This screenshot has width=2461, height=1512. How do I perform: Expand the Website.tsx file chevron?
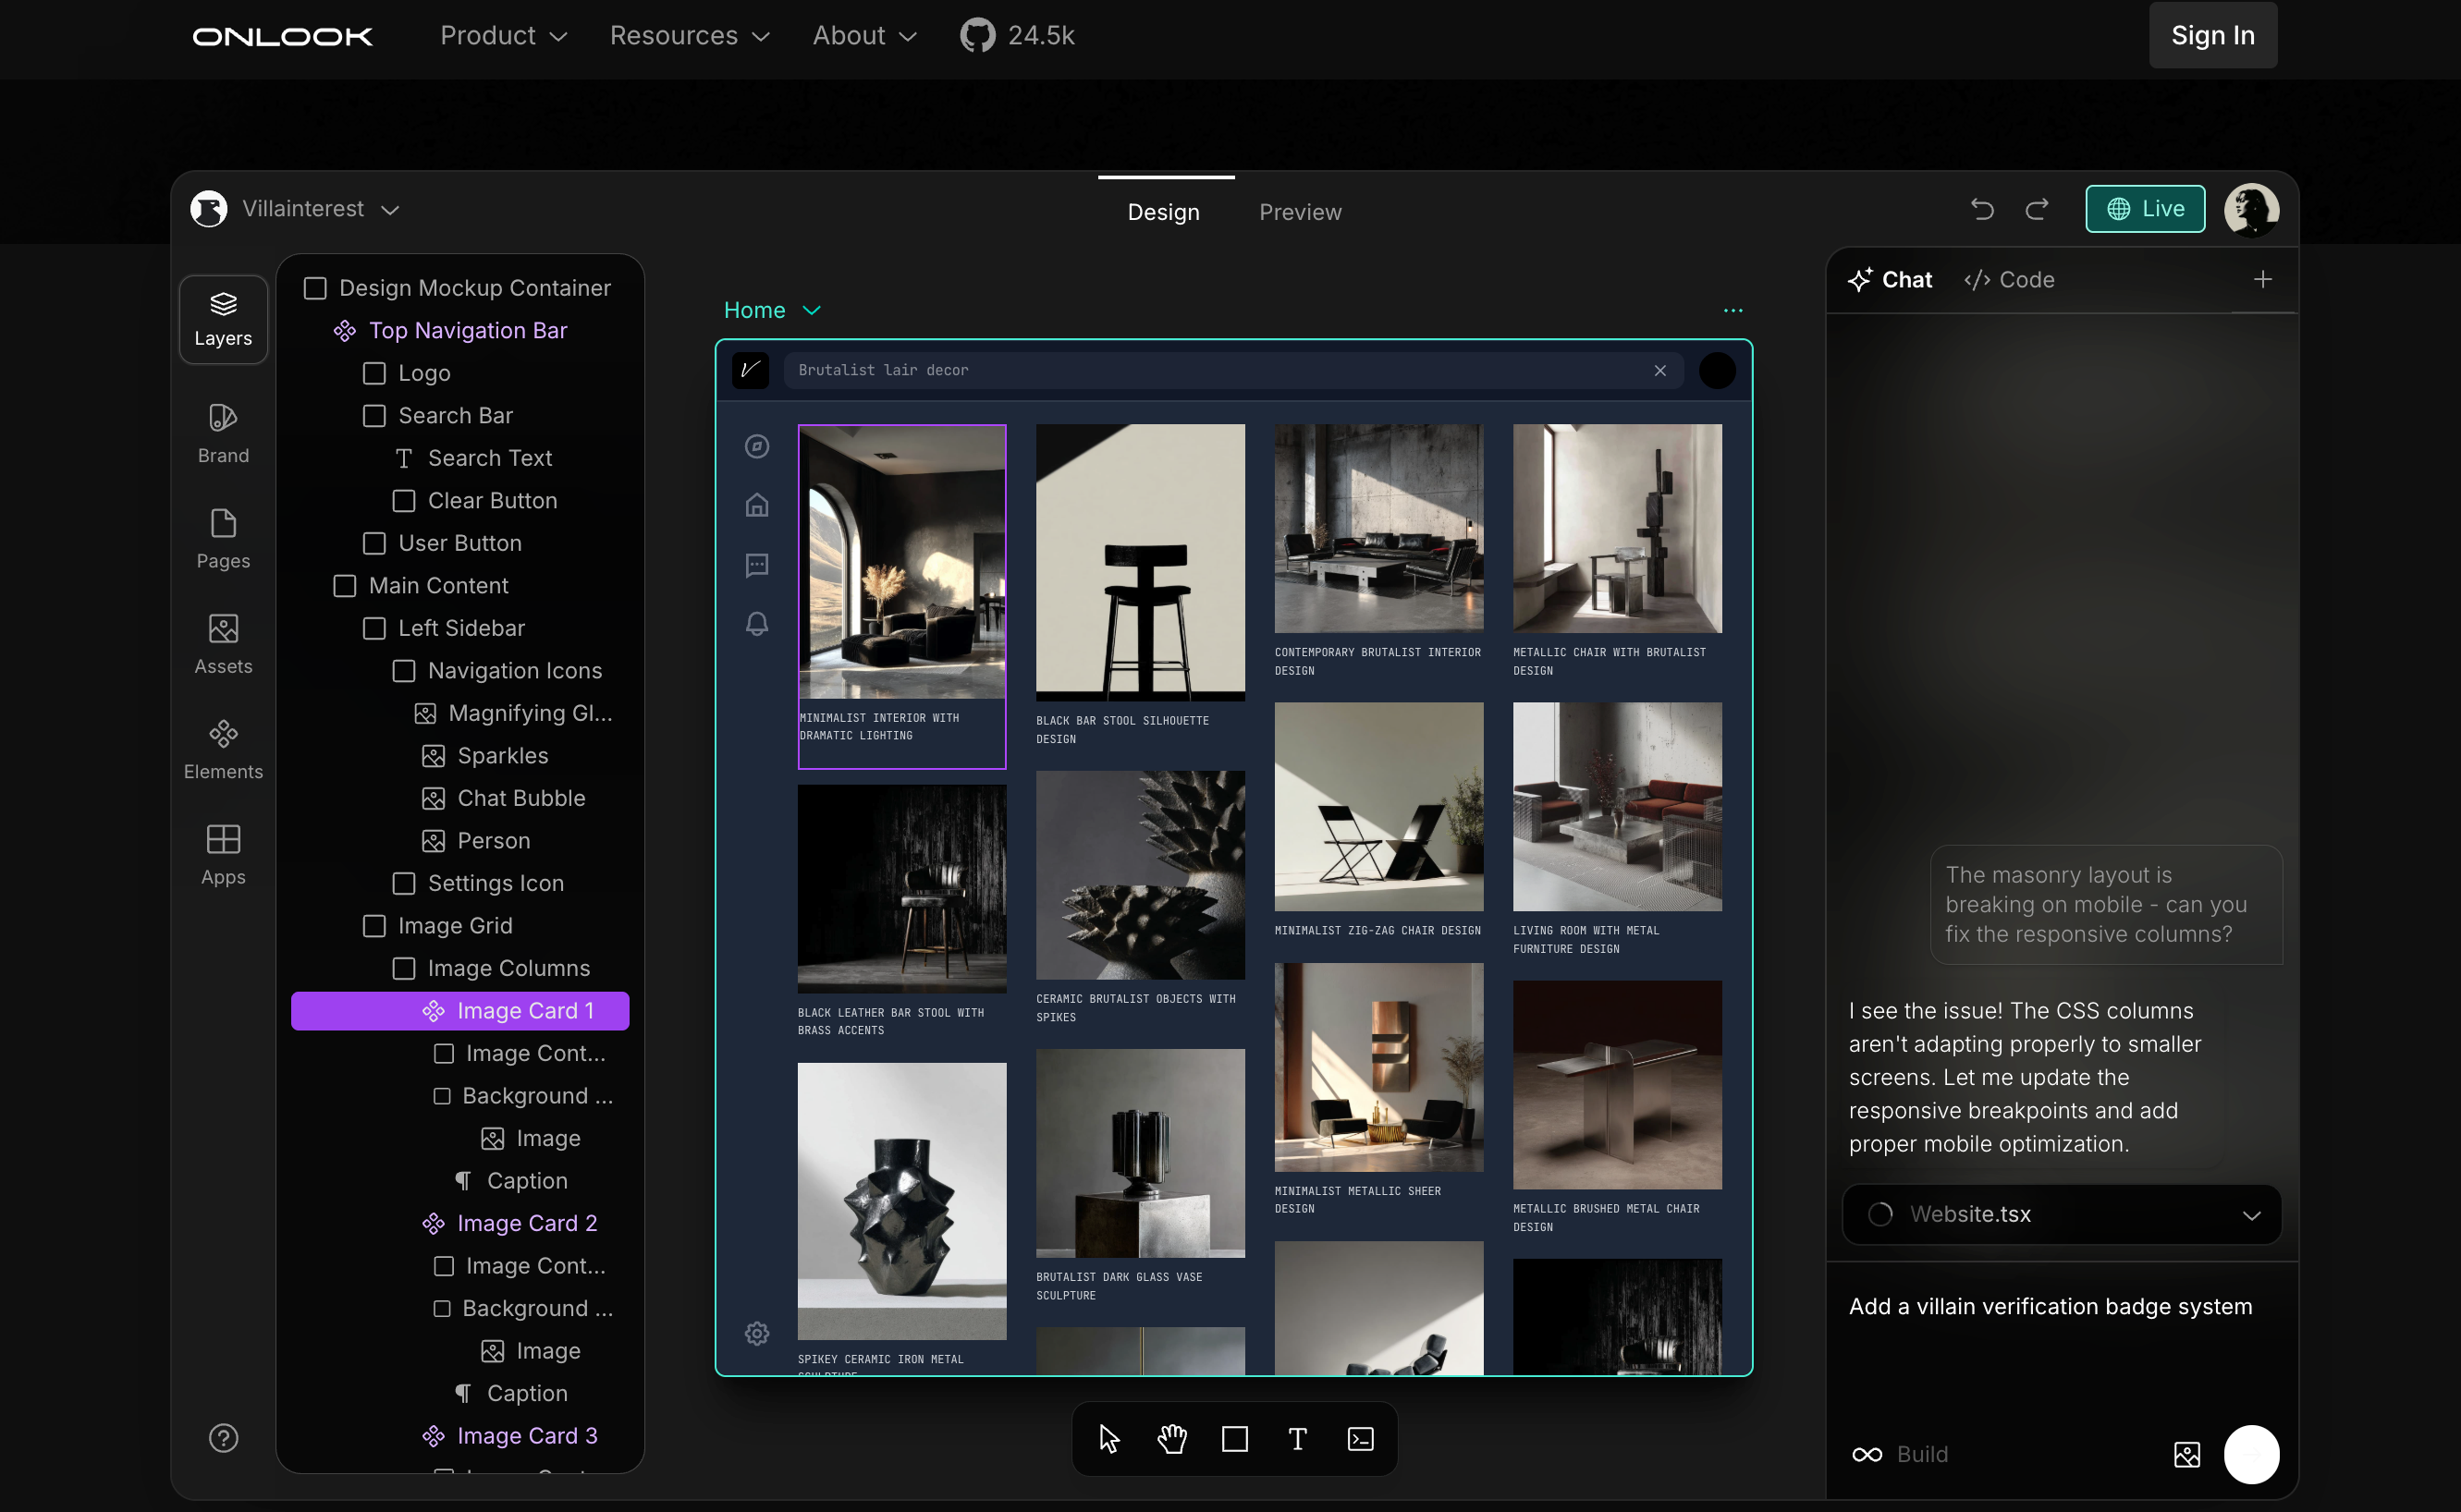(x=2251, y=1215)
